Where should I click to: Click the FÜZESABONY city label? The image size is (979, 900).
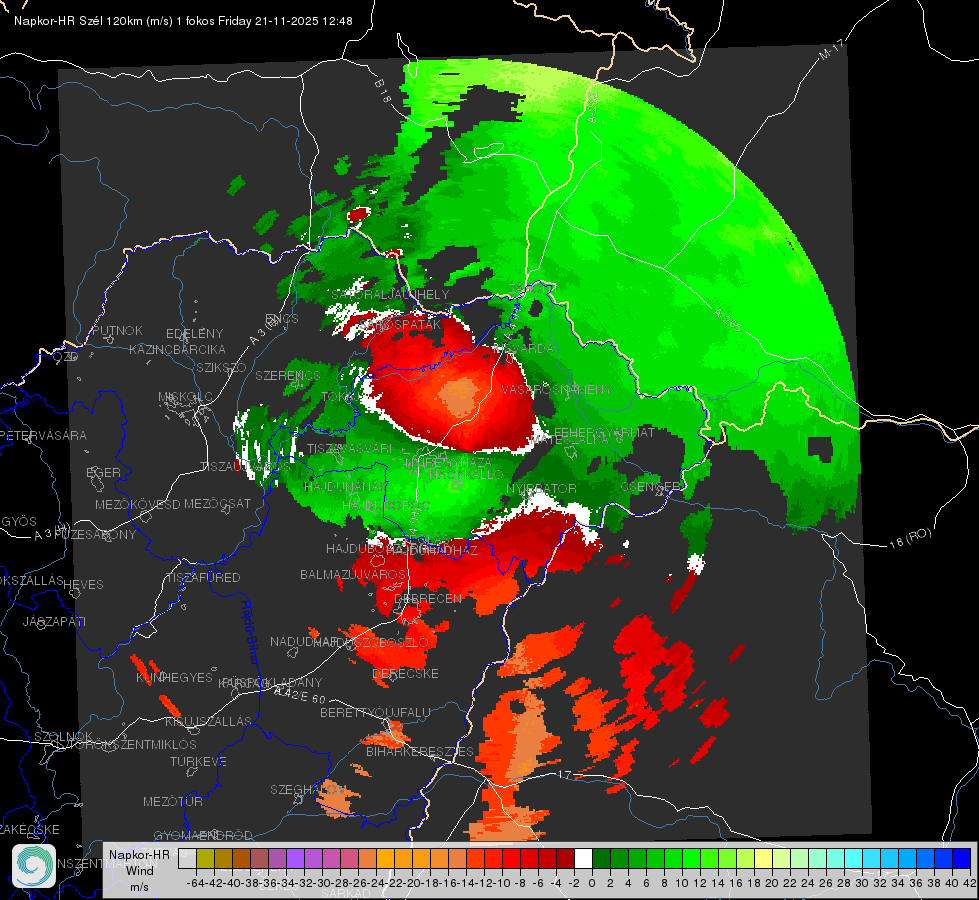[95, 535]
